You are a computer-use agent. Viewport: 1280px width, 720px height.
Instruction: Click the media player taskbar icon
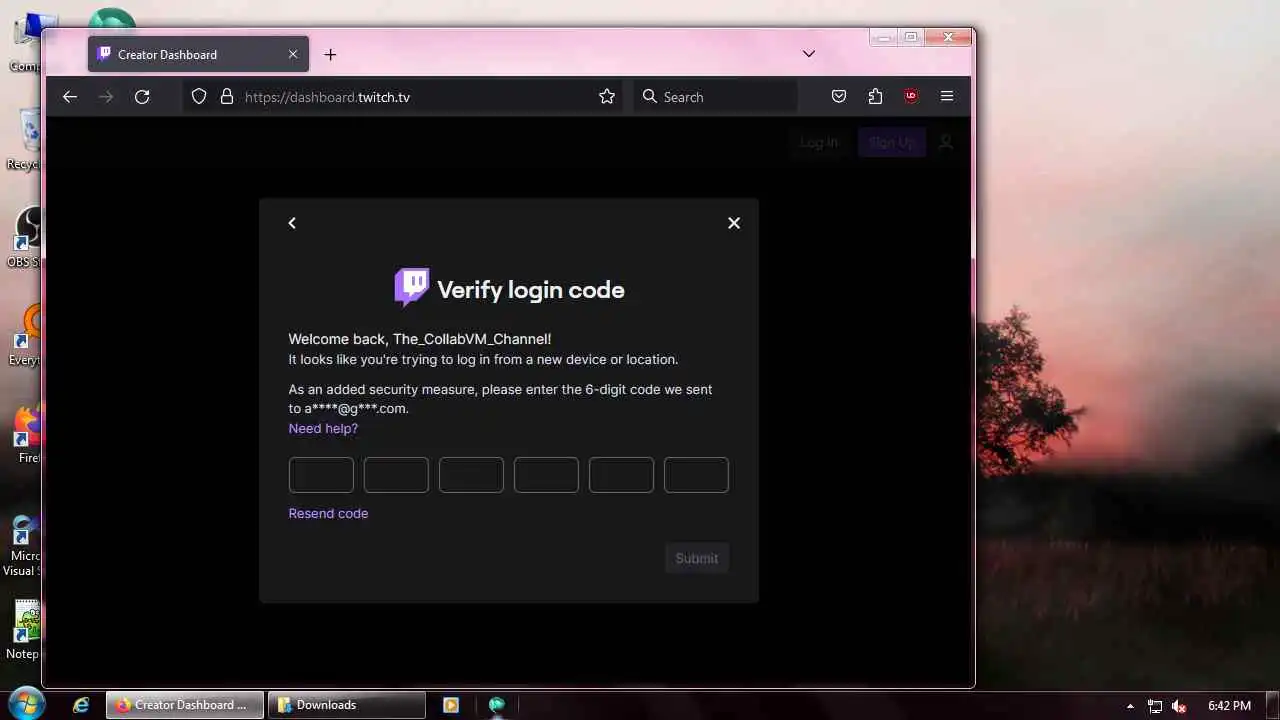pos(451,705)
